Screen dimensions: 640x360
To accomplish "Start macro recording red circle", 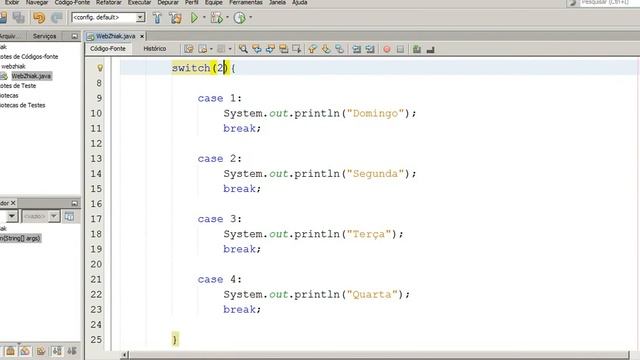I will tap(387, 49).
